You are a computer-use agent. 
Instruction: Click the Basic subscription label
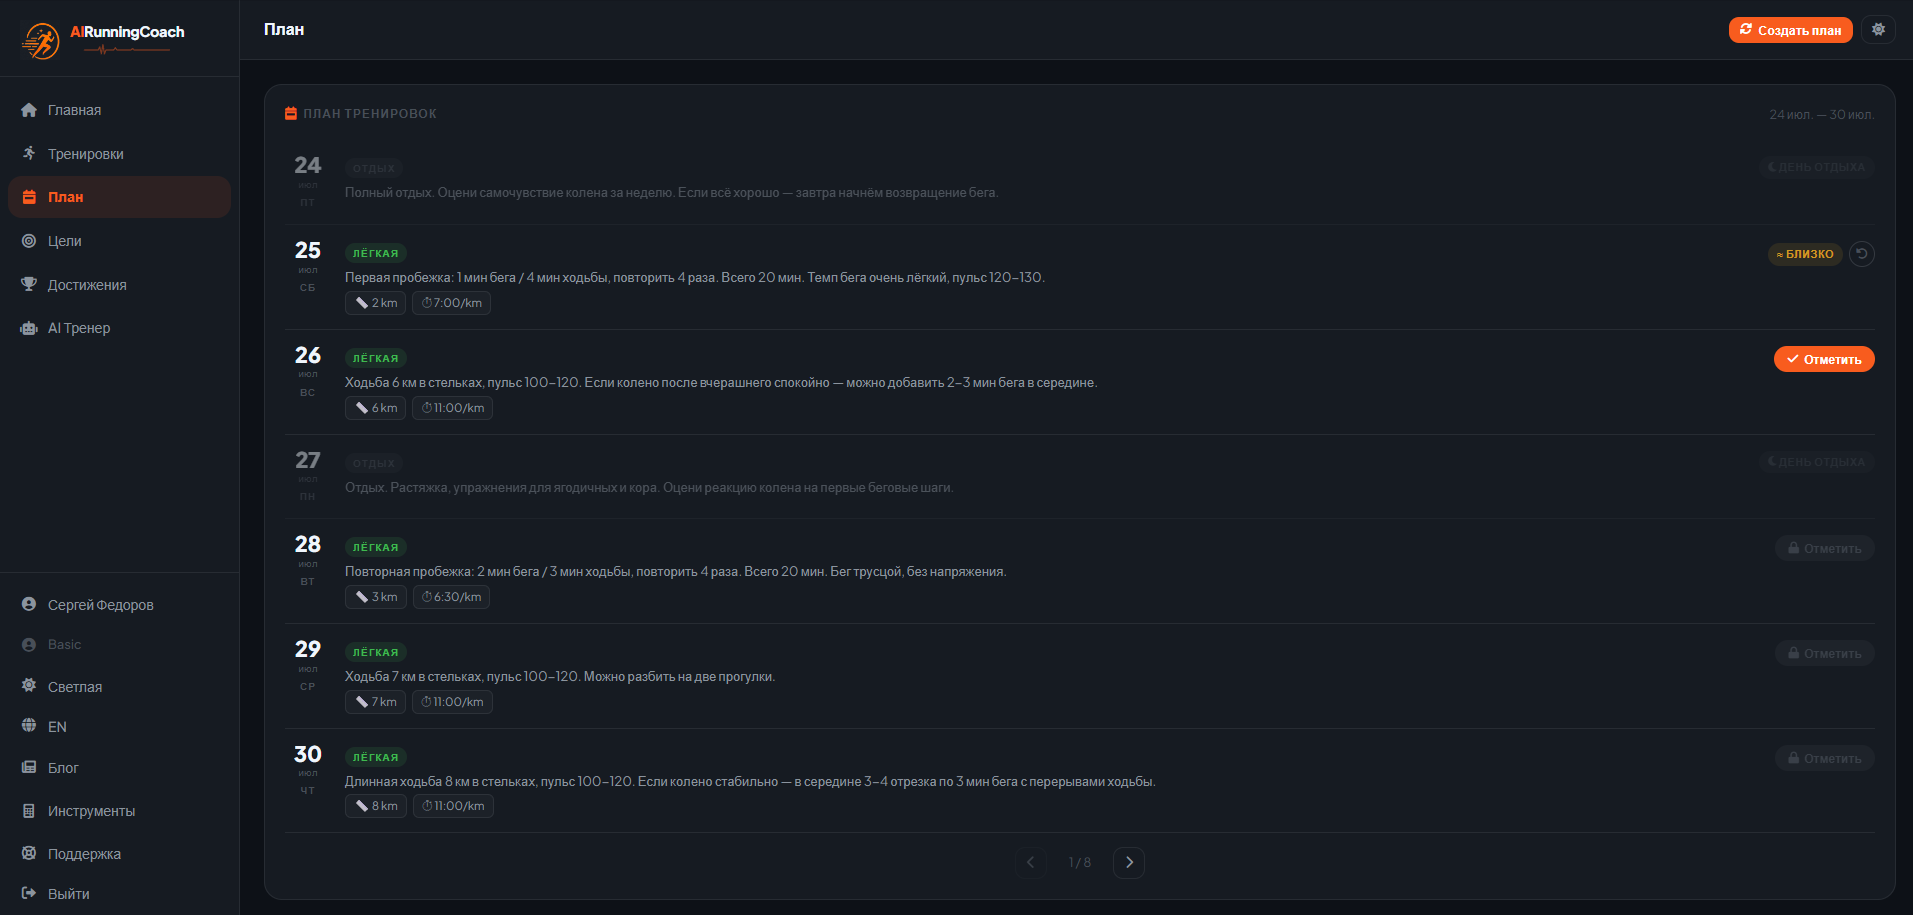[x=65, y=645]
